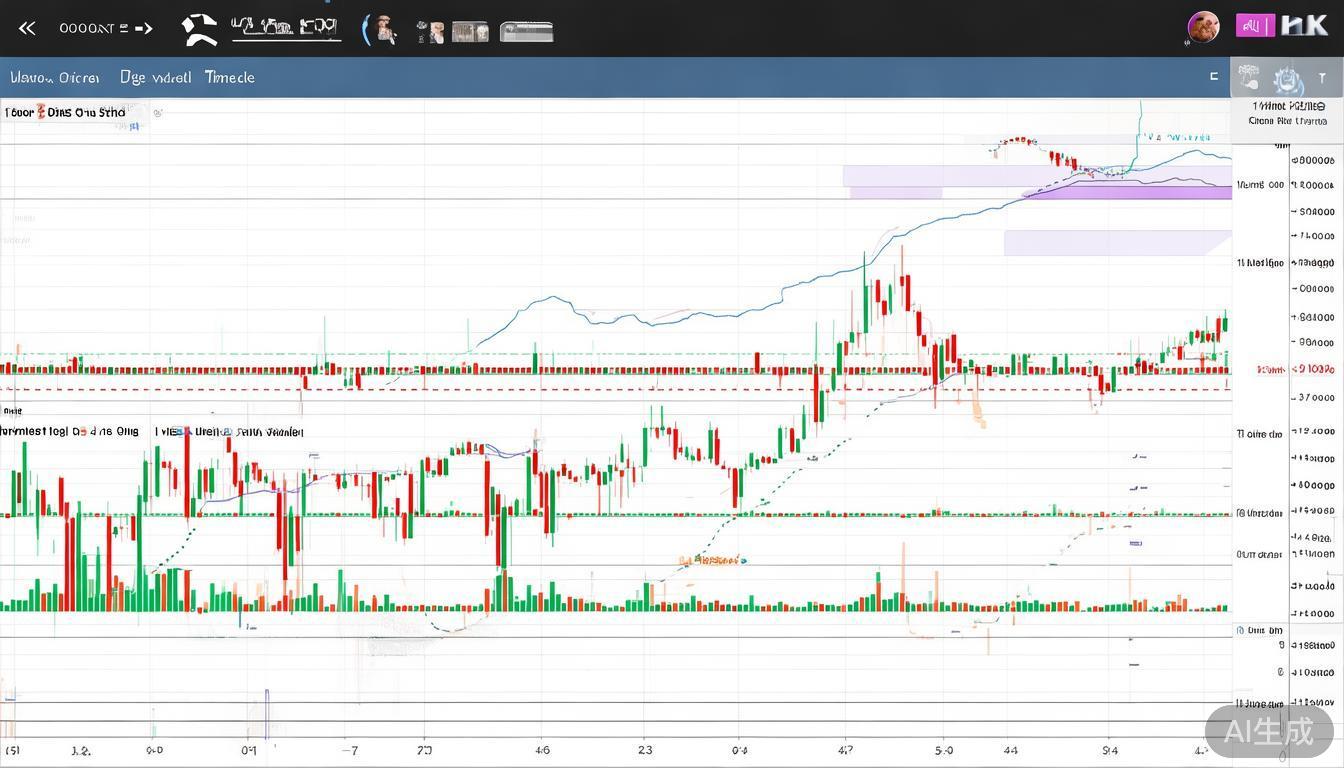Click the blue gear-shaped icon in gray panel
The height and width of the screenshot is (768, 1344).
pyautogui.click(x=1286, y=79)
